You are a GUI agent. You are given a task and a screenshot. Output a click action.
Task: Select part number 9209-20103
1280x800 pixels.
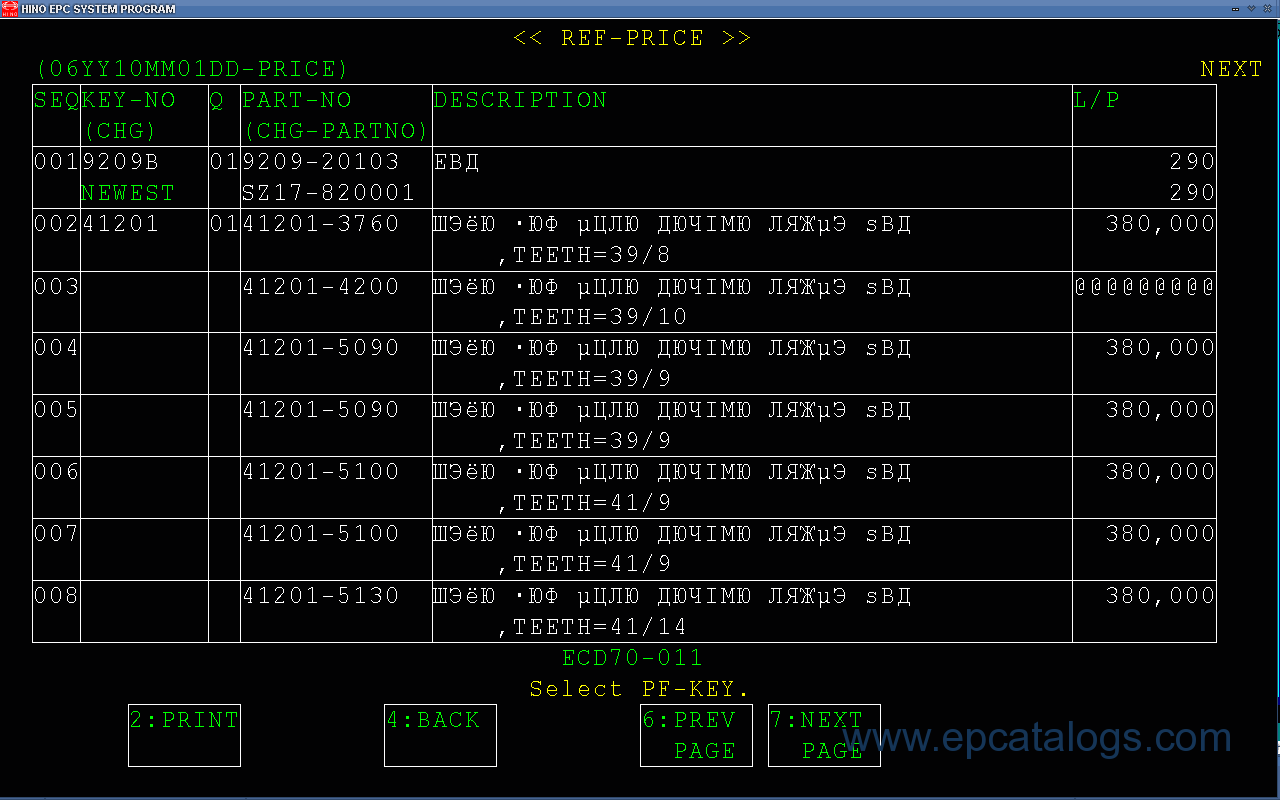click(321, 162)
